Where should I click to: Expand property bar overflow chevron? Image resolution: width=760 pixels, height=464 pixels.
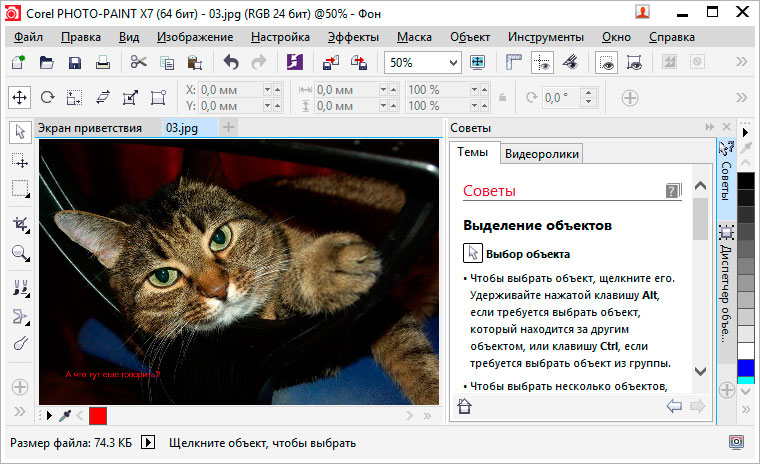741,98
